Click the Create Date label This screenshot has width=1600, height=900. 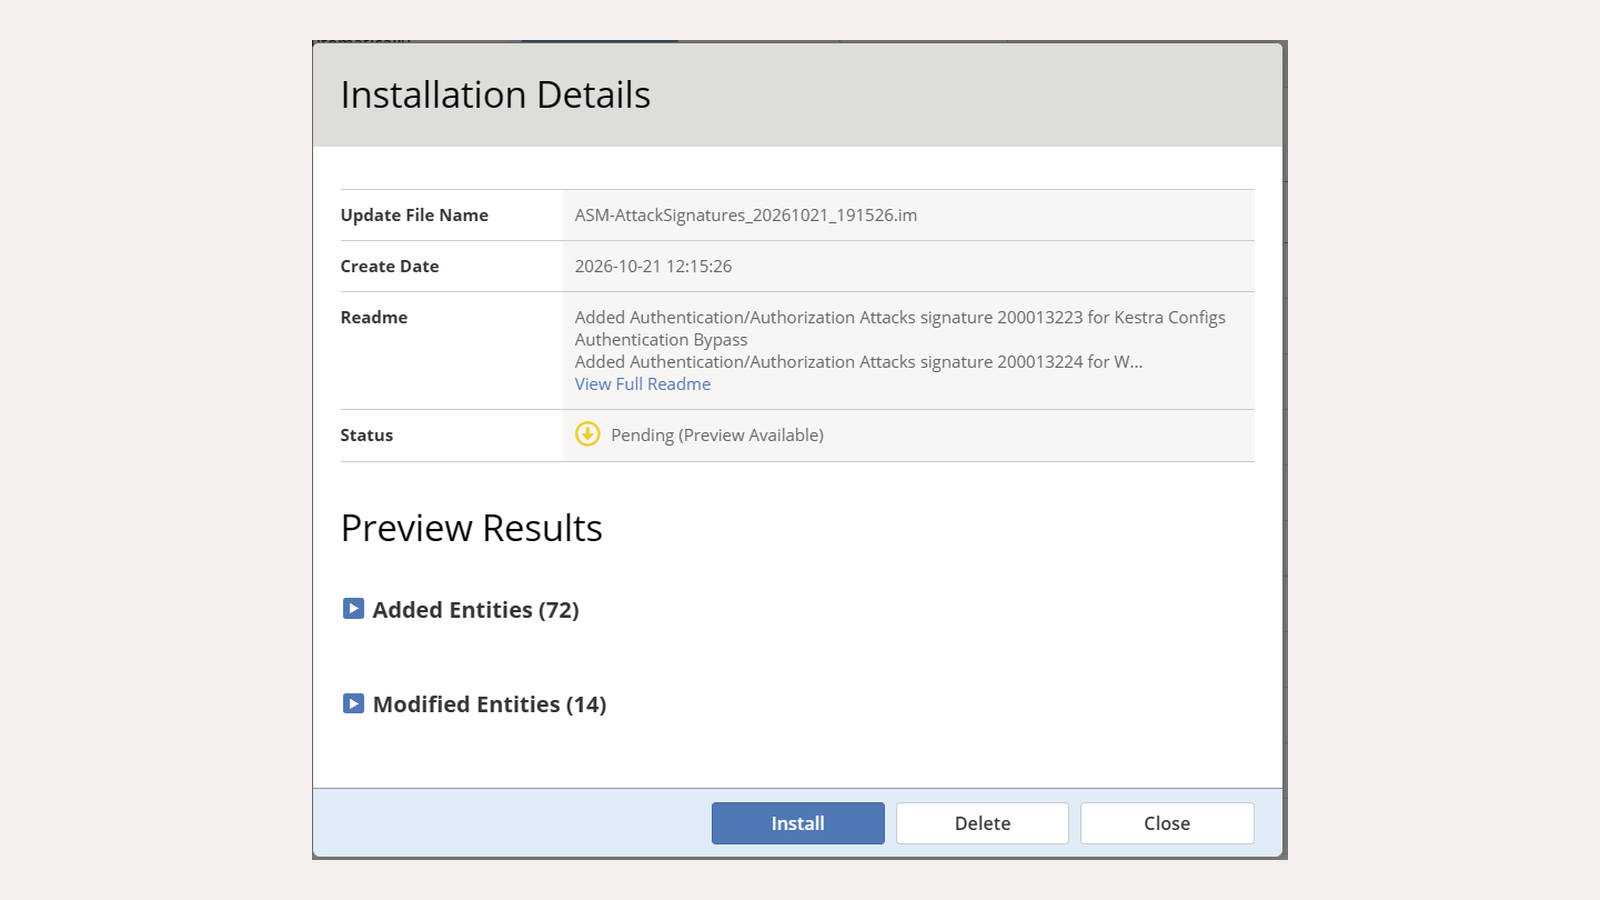(x=389, y=266)
